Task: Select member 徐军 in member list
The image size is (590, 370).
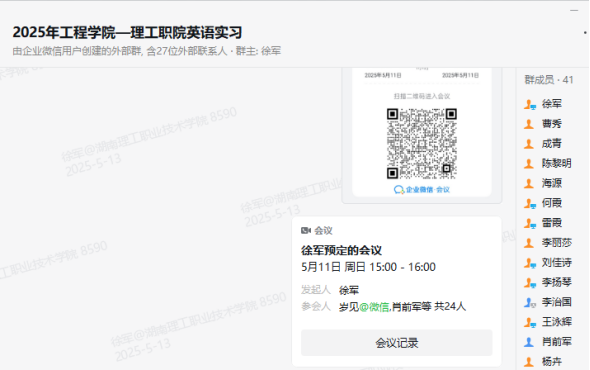Action: [x=552, y=104]
